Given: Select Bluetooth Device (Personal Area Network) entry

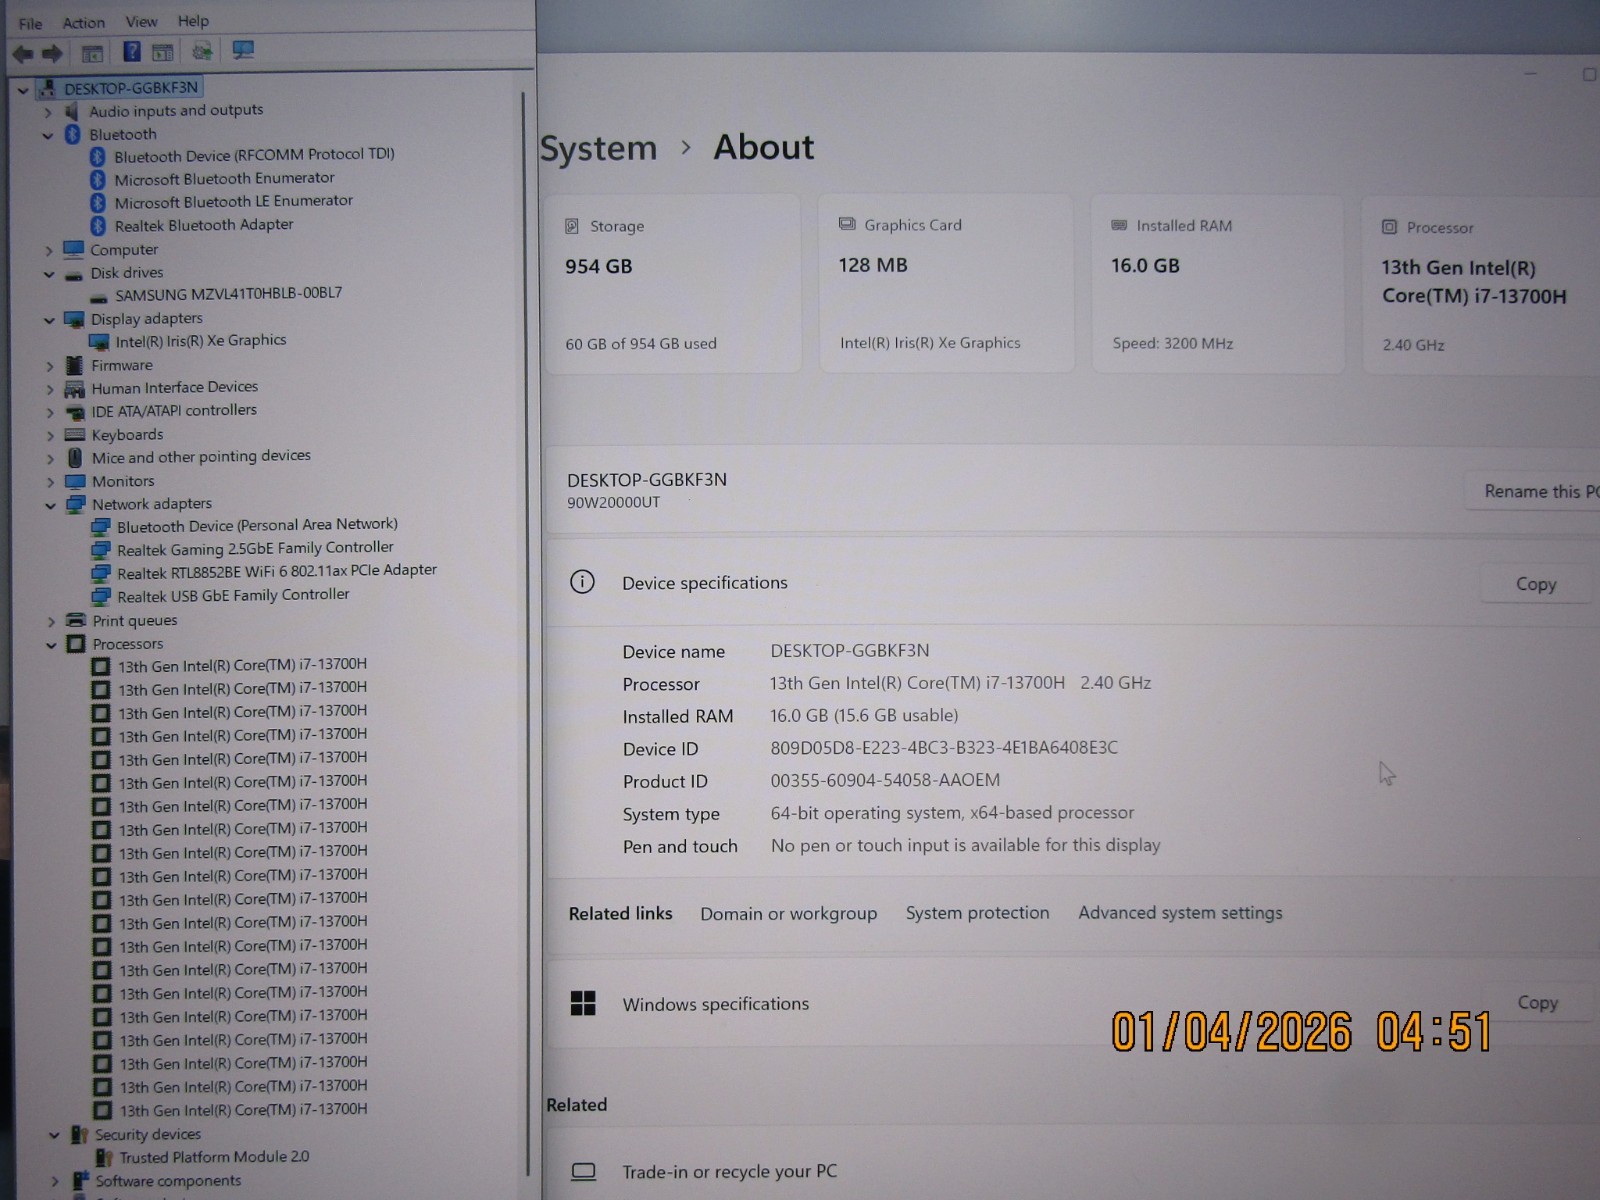Looking at the screenshot, I should 257,525.
